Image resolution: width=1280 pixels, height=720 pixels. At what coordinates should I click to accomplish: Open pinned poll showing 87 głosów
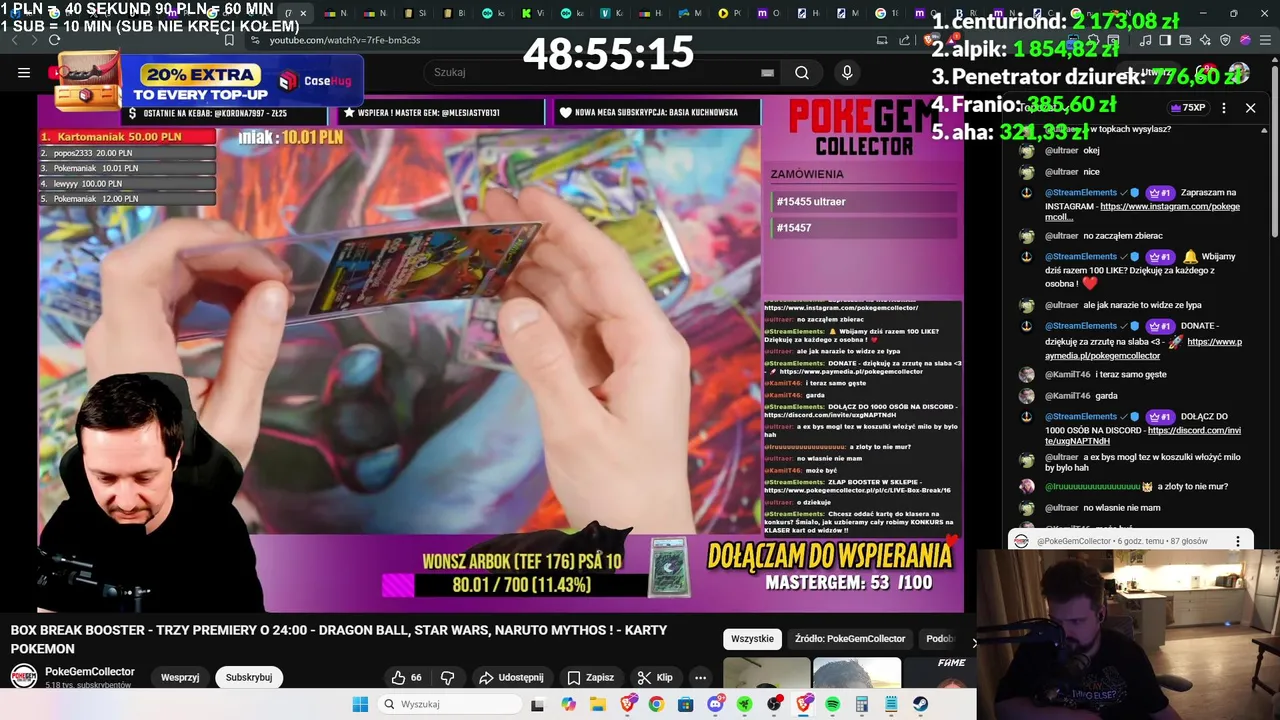coord(1130,541)
